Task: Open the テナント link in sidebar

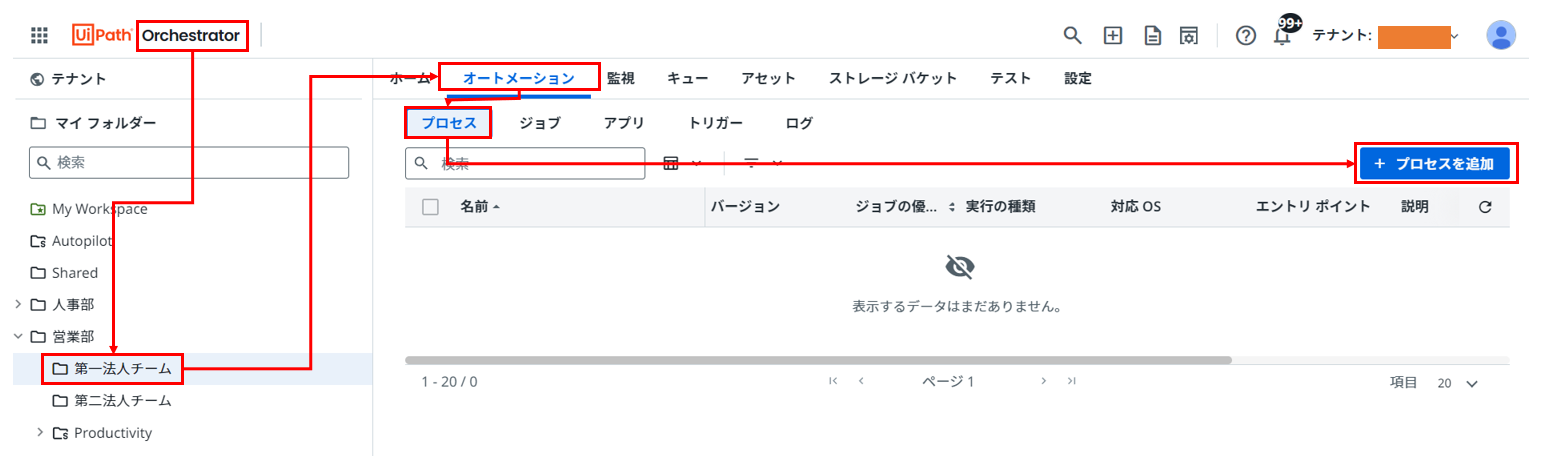Action: coord(78,79)
